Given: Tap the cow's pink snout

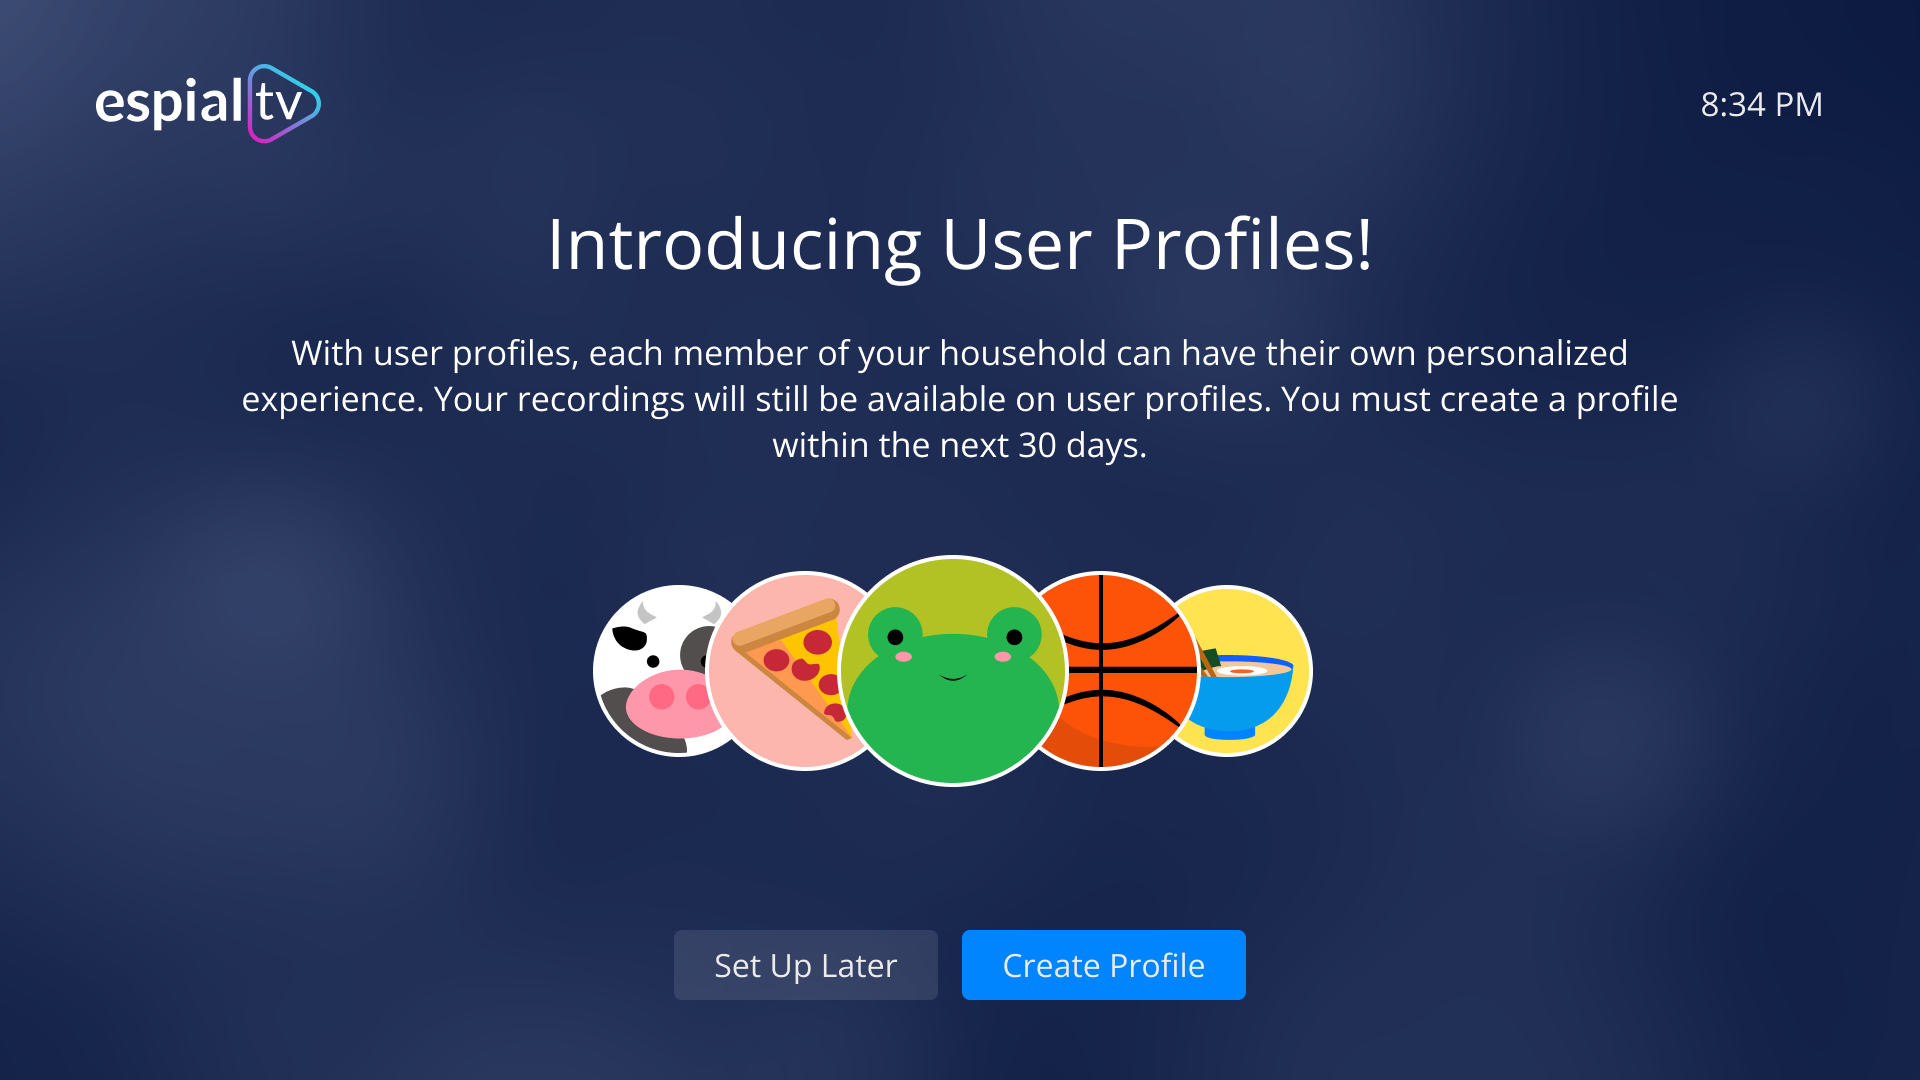Looking at the screenshot, I should click(668, 702).
